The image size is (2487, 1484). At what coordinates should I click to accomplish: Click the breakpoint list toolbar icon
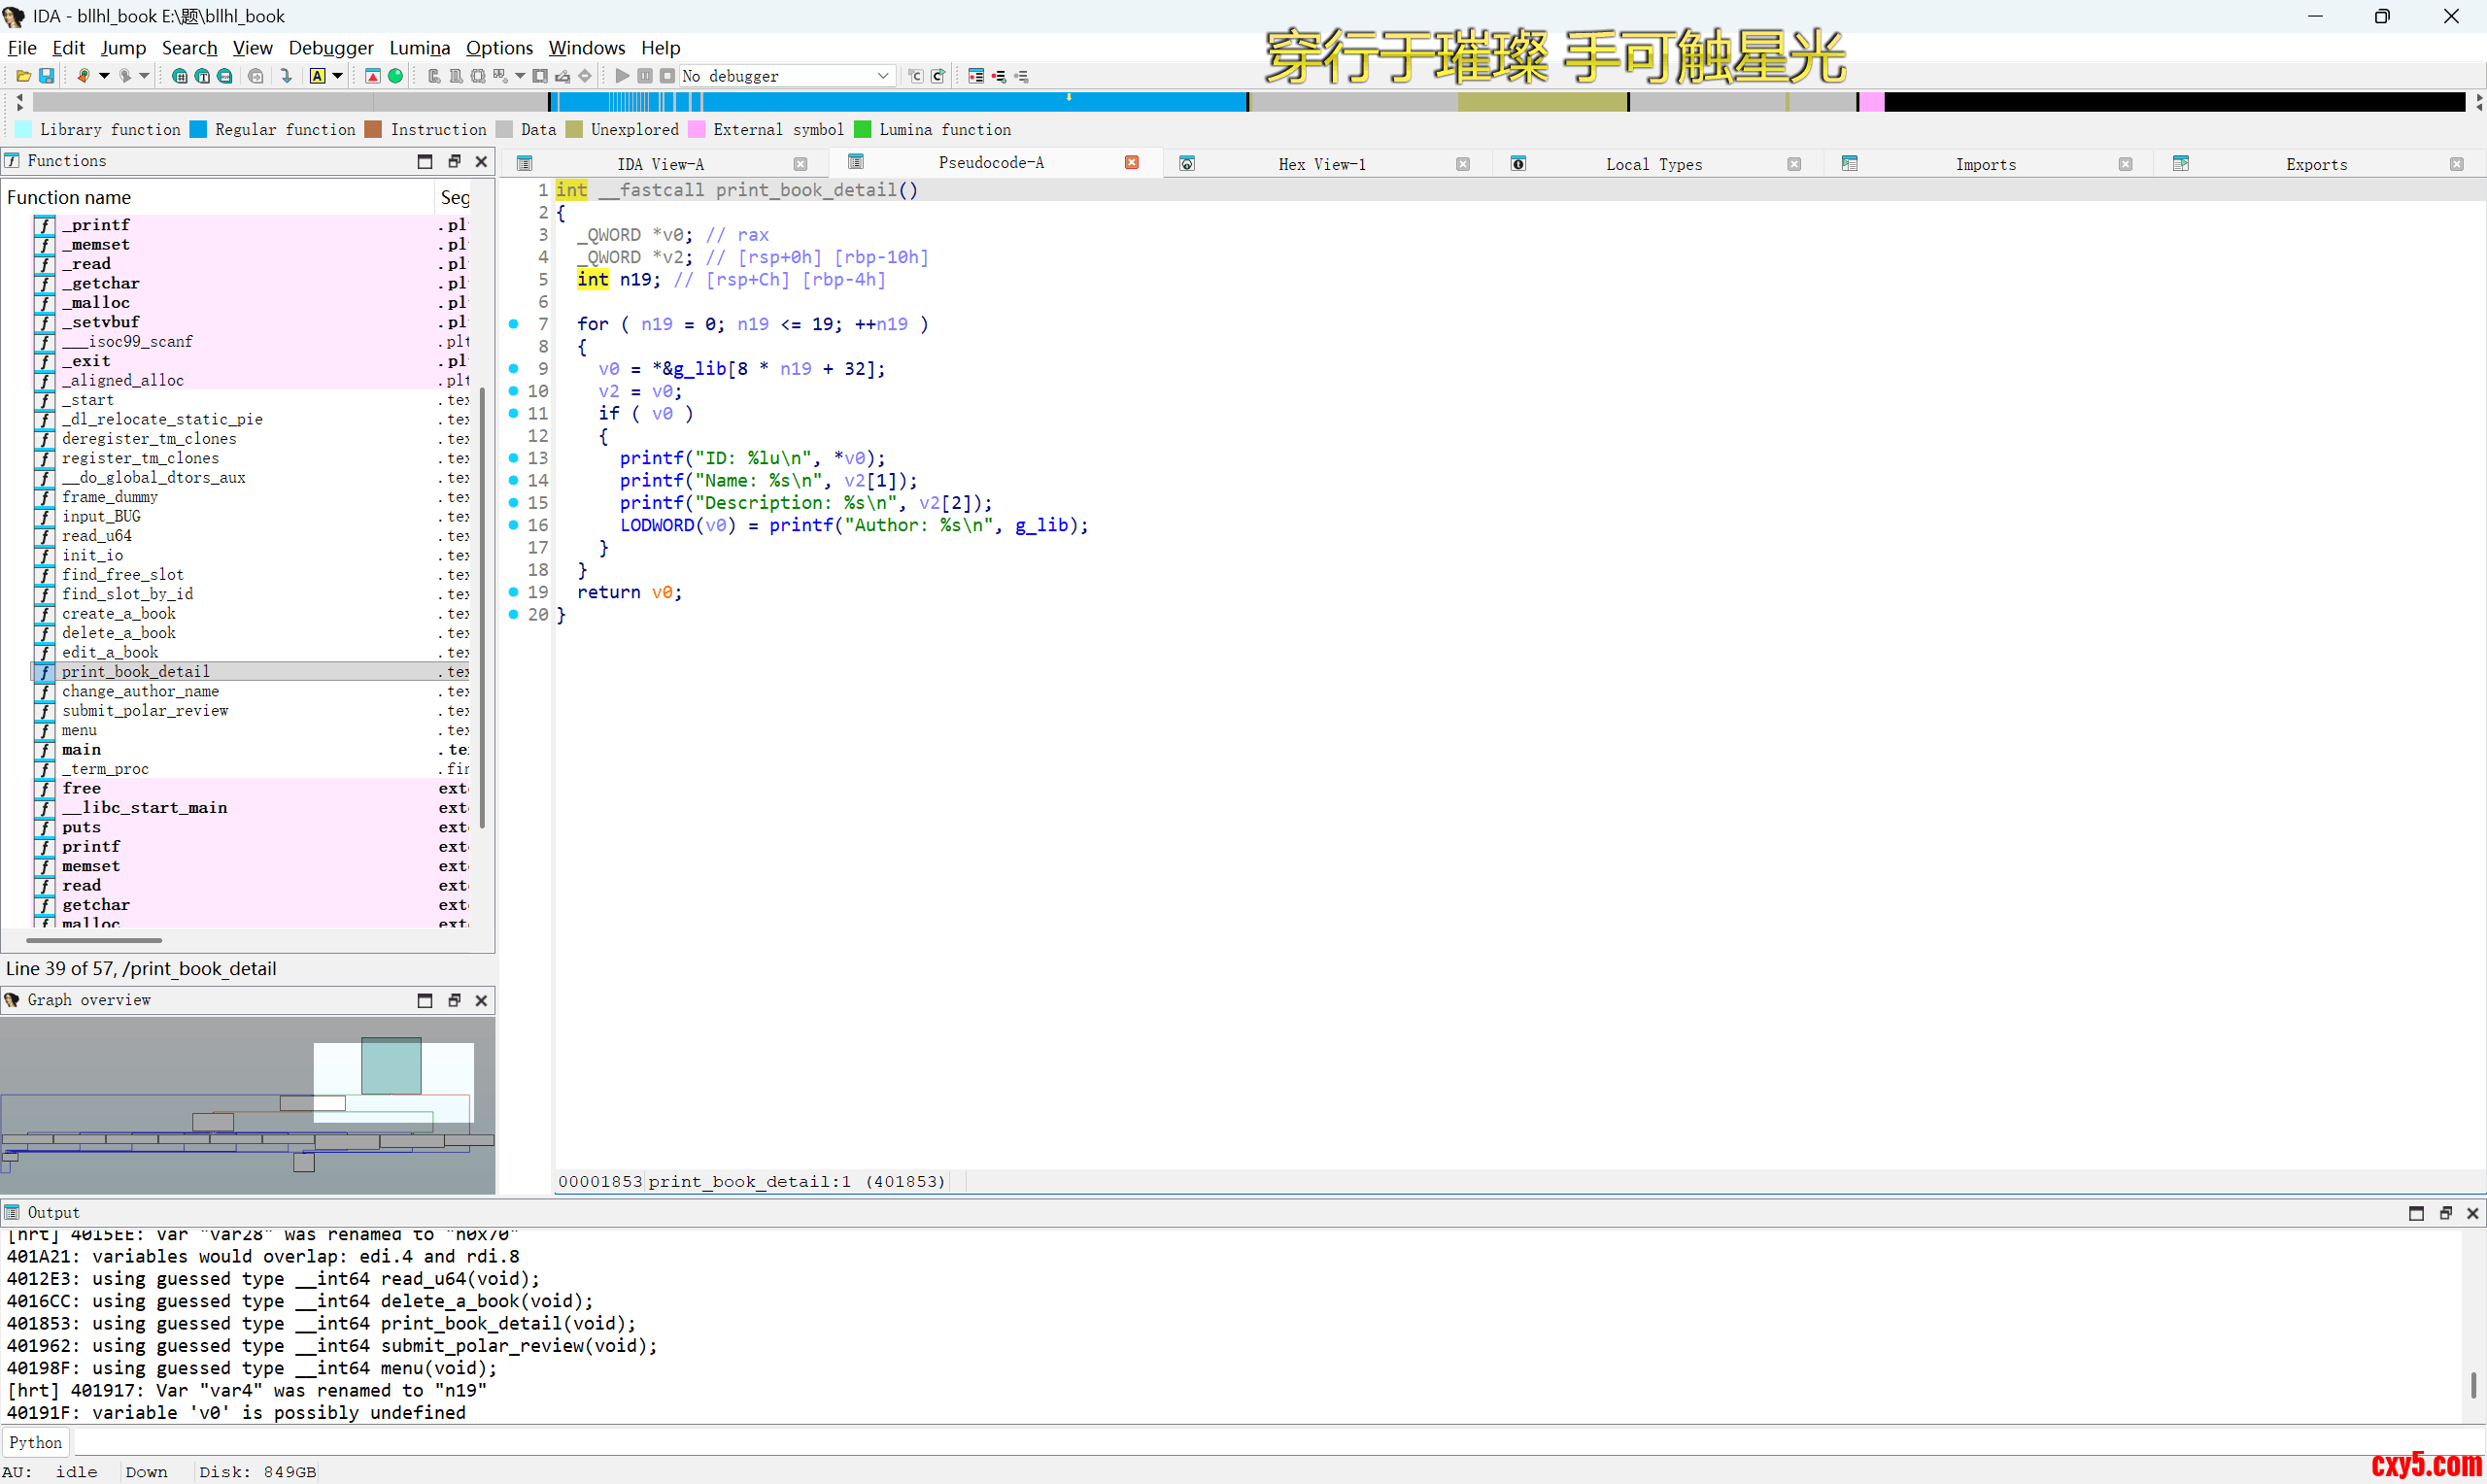tap(976, 76)
